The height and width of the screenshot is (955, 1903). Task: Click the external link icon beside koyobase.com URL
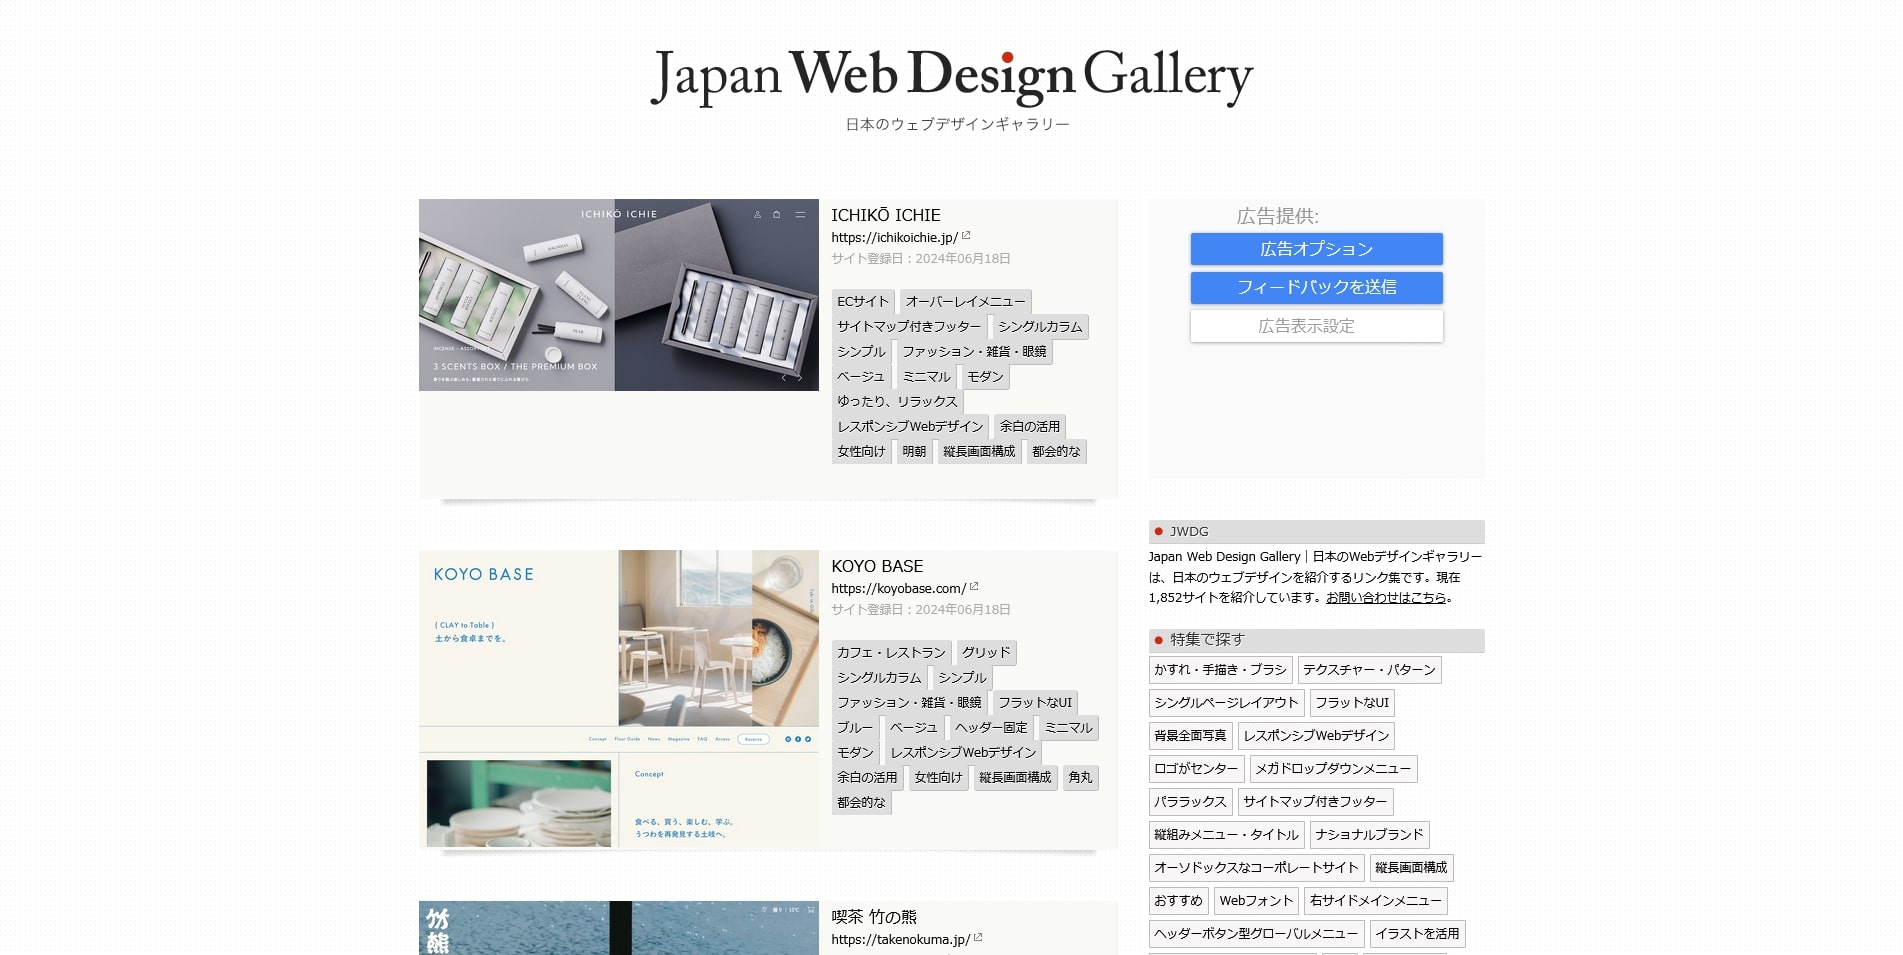pos(974,587)
